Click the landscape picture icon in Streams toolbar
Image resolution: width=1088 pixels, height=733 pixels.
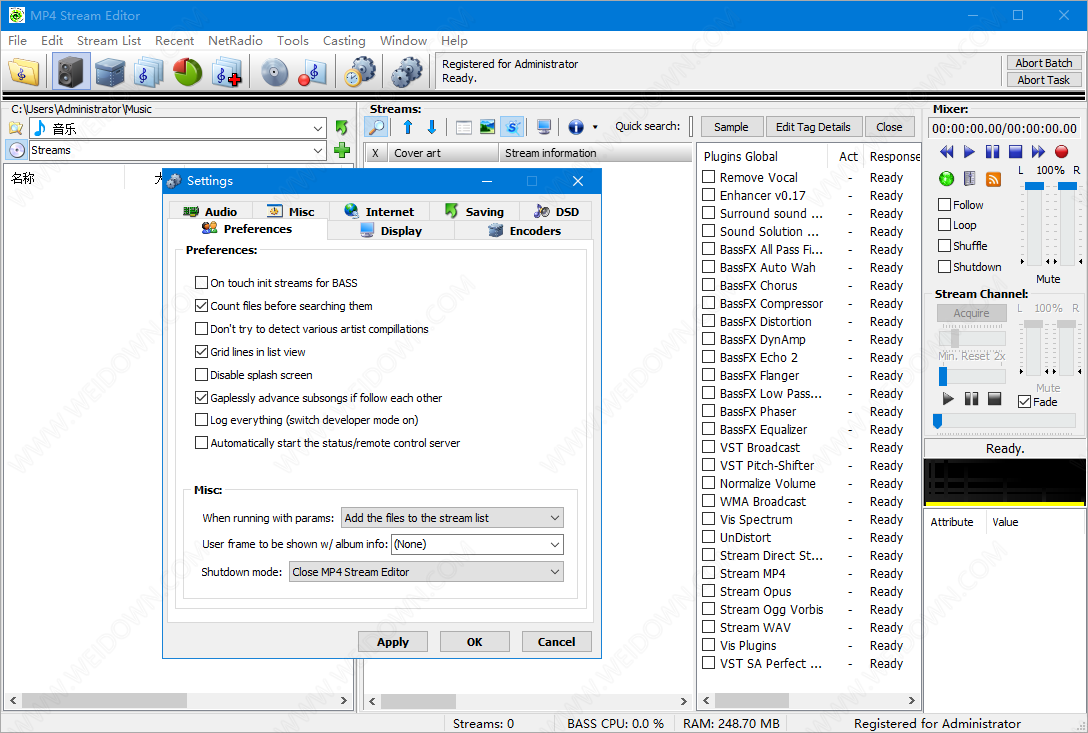click(x=488, y=126)
